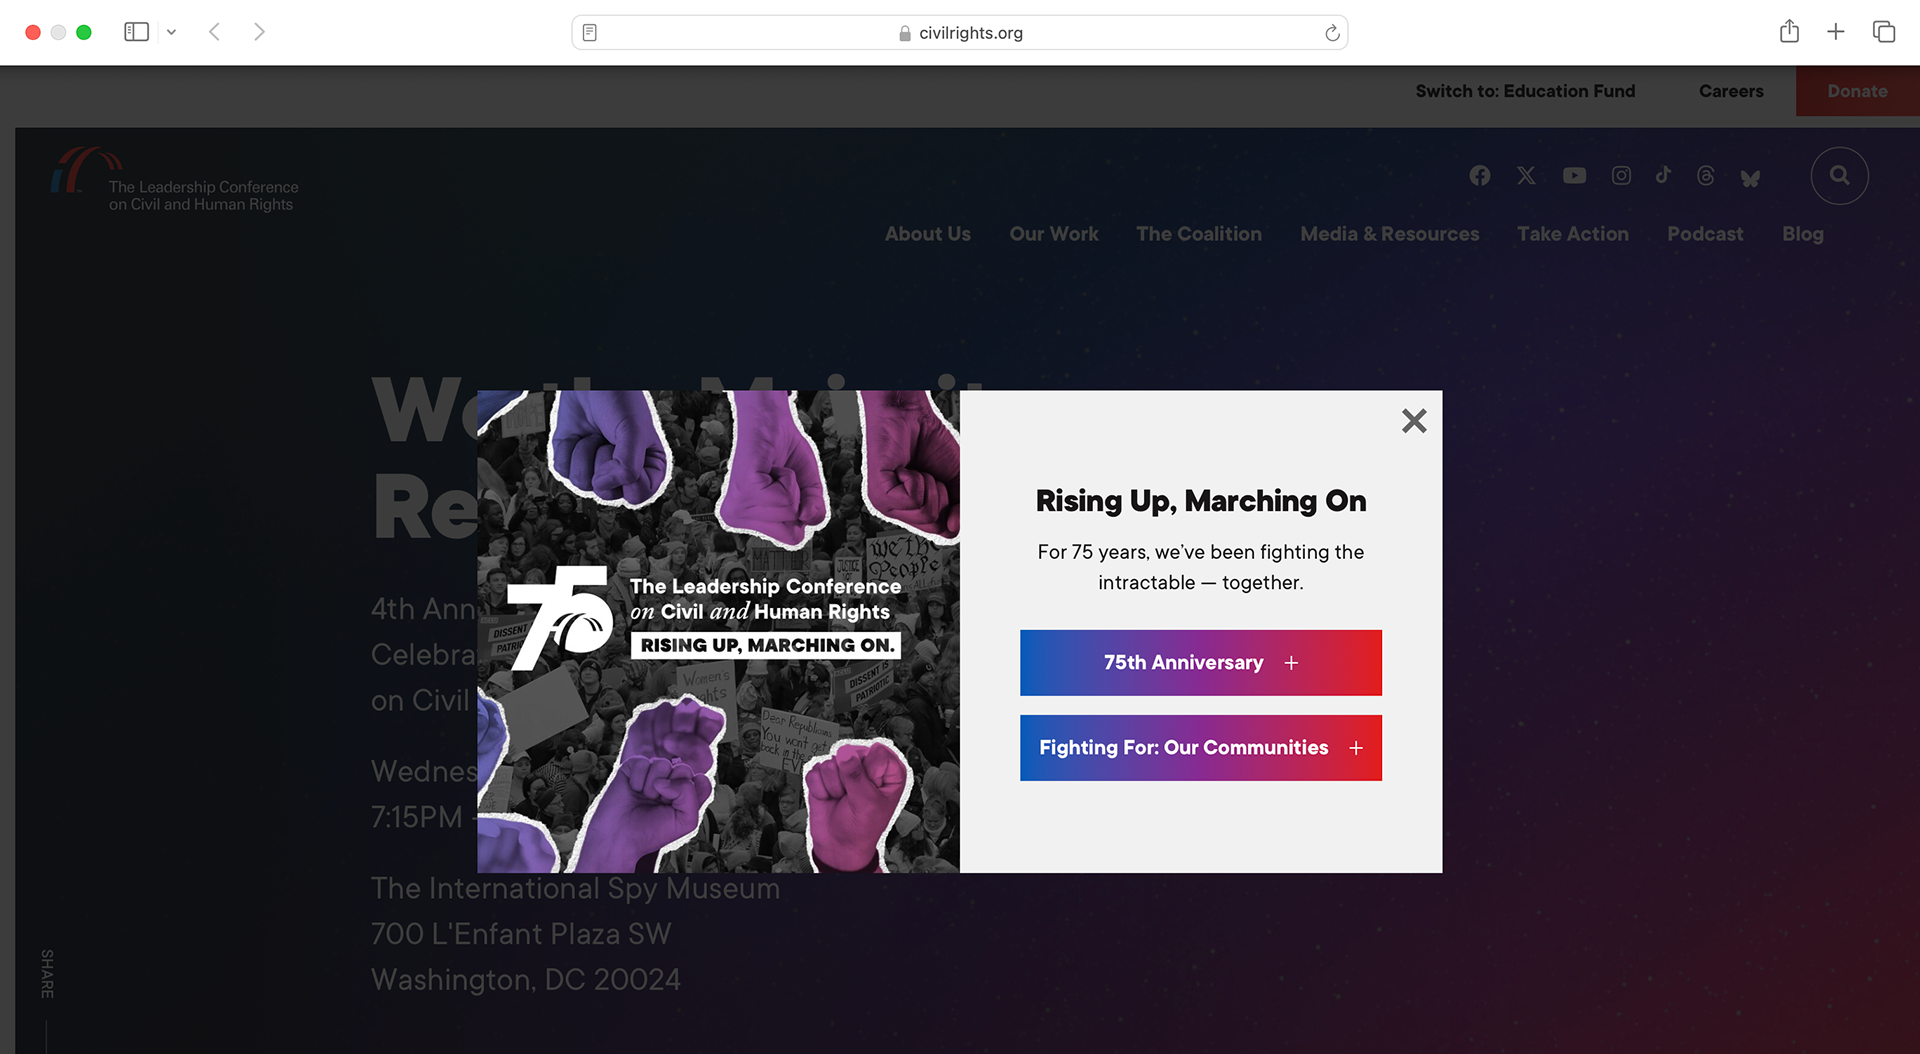The width and height of the screenshot is (1920, 1054).
Task: Click the red Donate button
Action: coord(1857,91)
